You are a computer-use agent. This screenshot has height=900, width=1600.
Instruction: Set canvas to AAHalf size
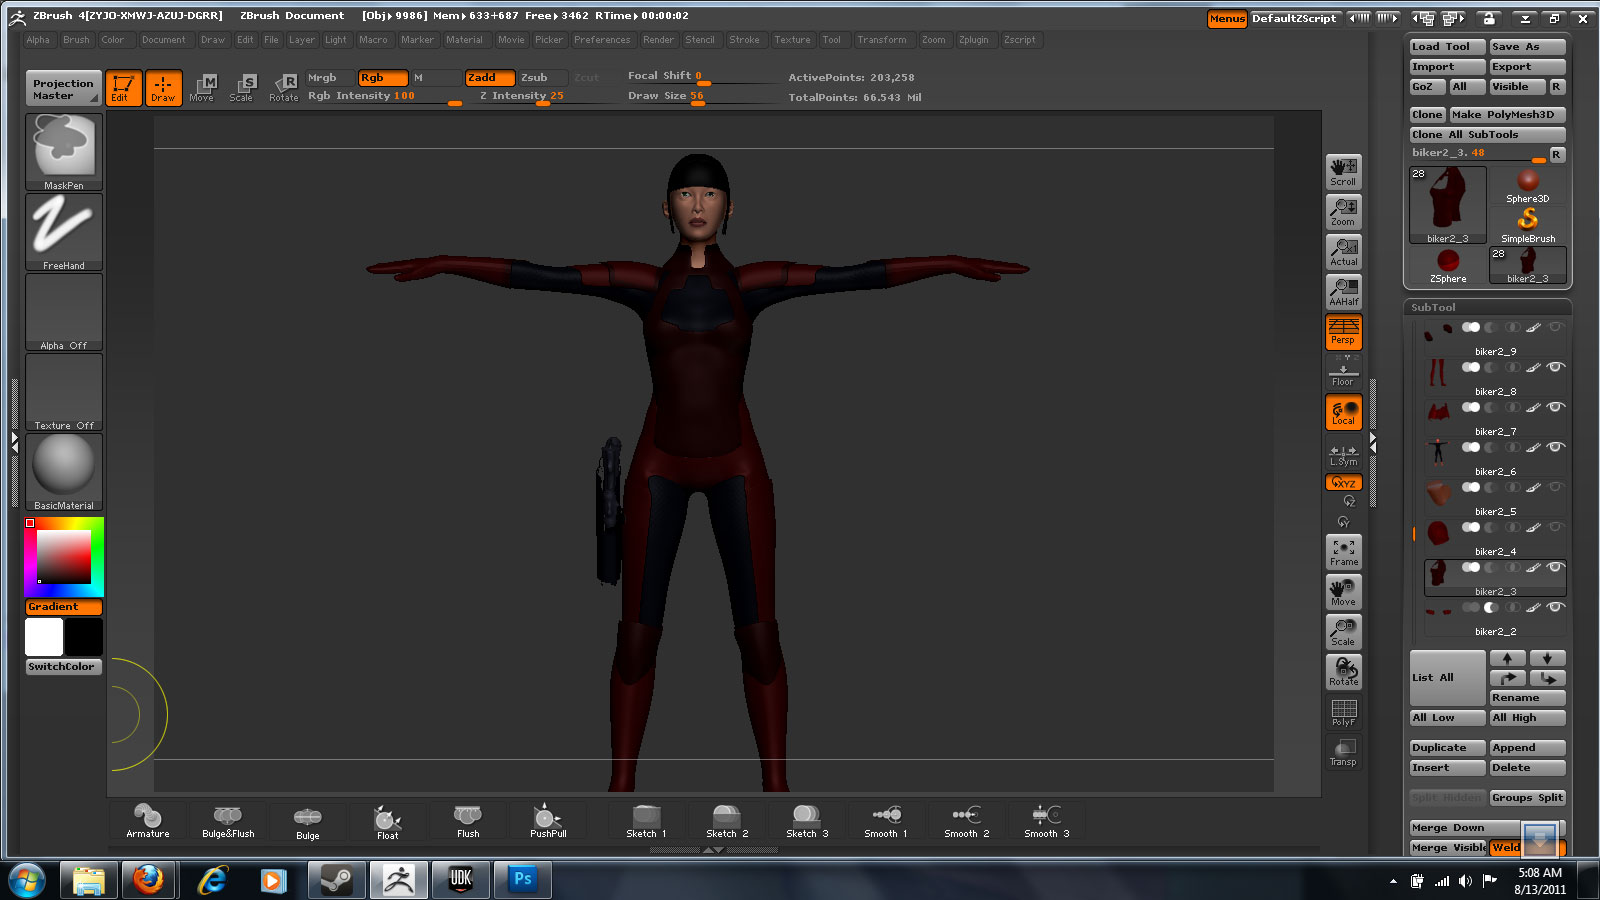point(1343,292)
